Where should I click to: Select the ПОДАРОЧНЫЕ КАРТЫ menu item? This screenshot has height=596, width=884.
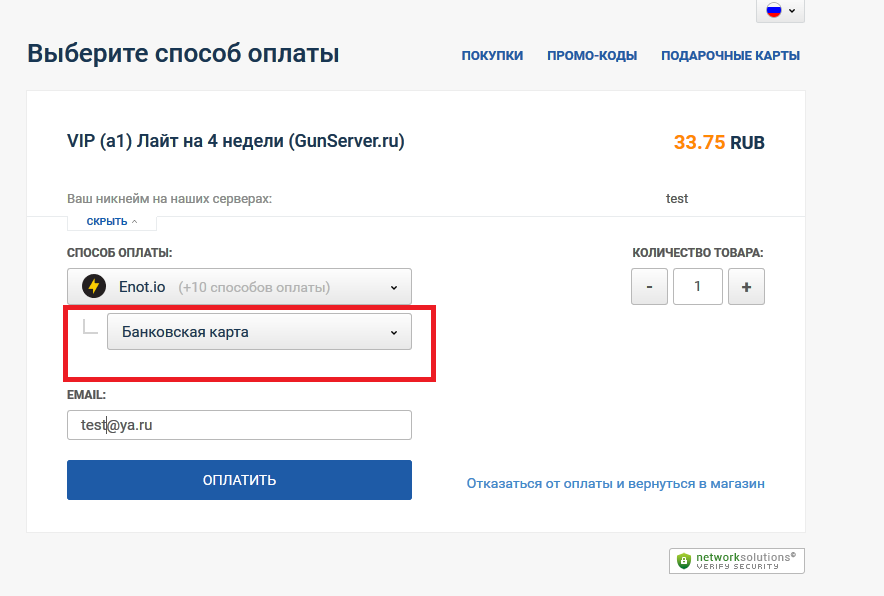pos(730,56)
